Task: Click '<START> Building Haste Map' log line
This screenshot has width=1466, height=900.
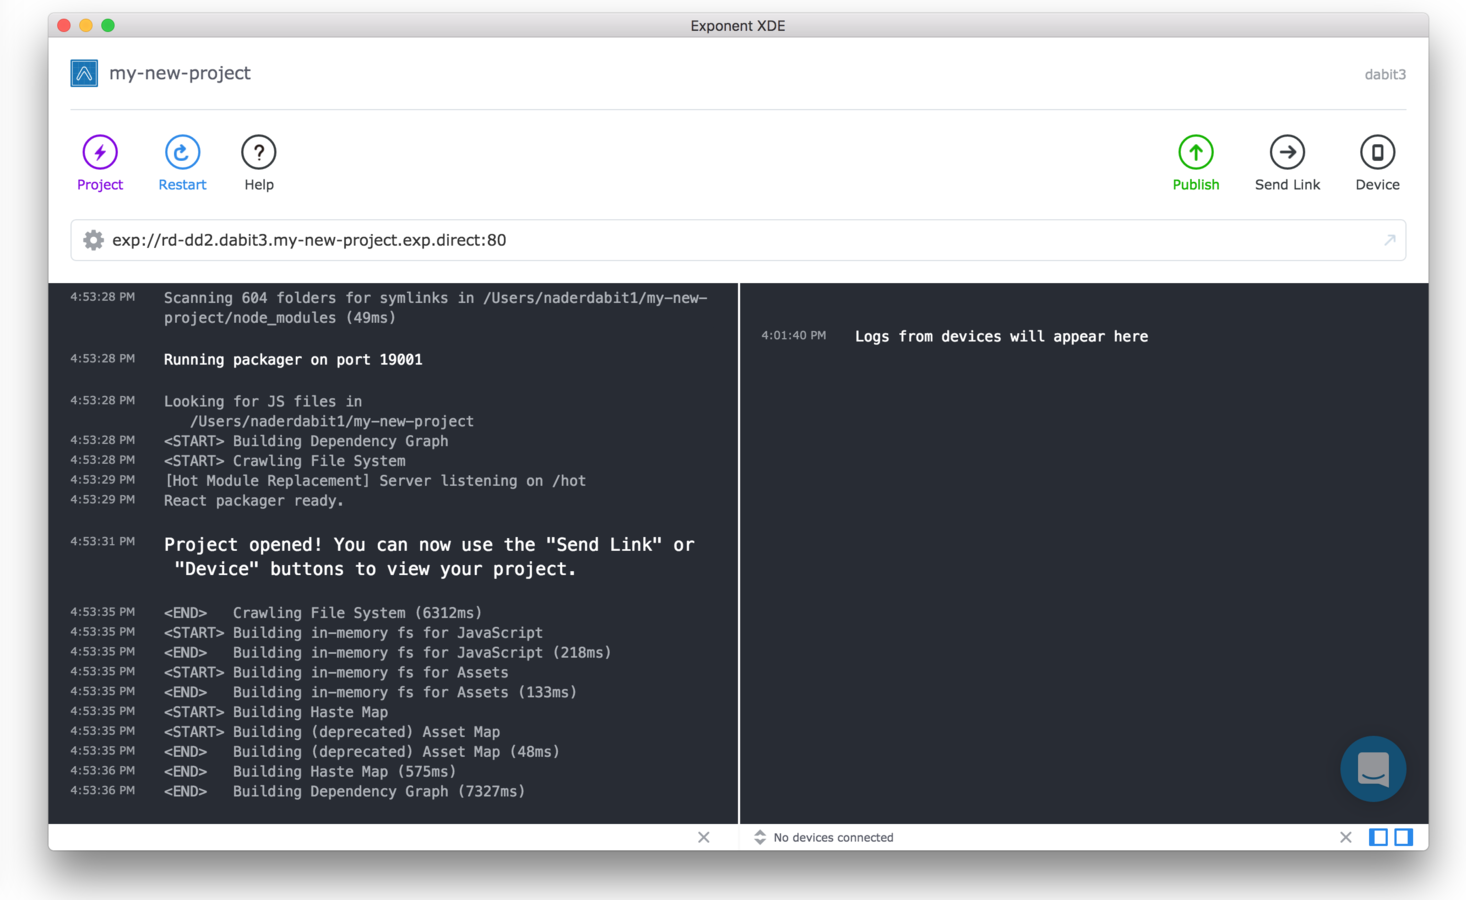Action: [x=276, y=712]
